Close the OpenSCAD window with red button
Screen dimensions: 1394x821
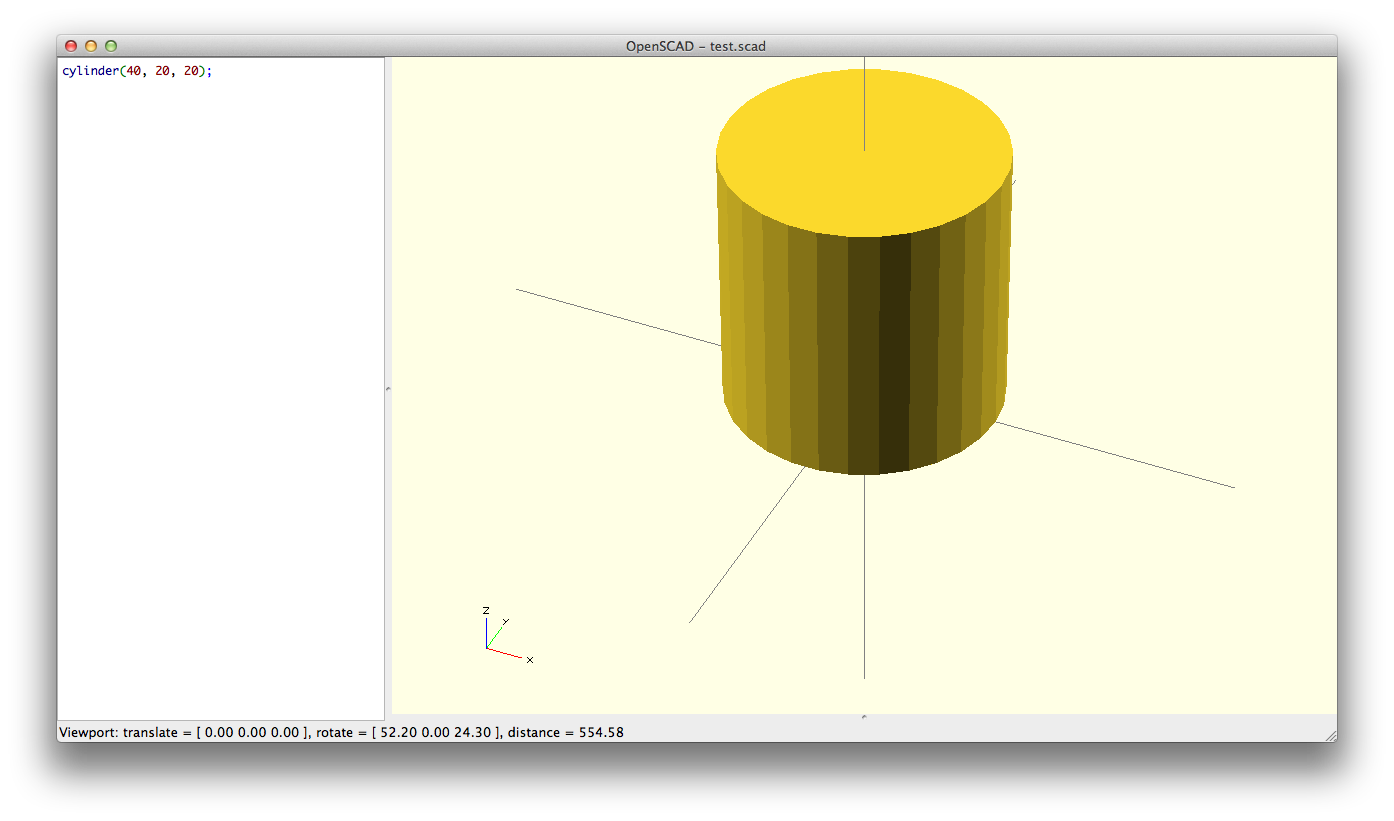tap(71, 46)
